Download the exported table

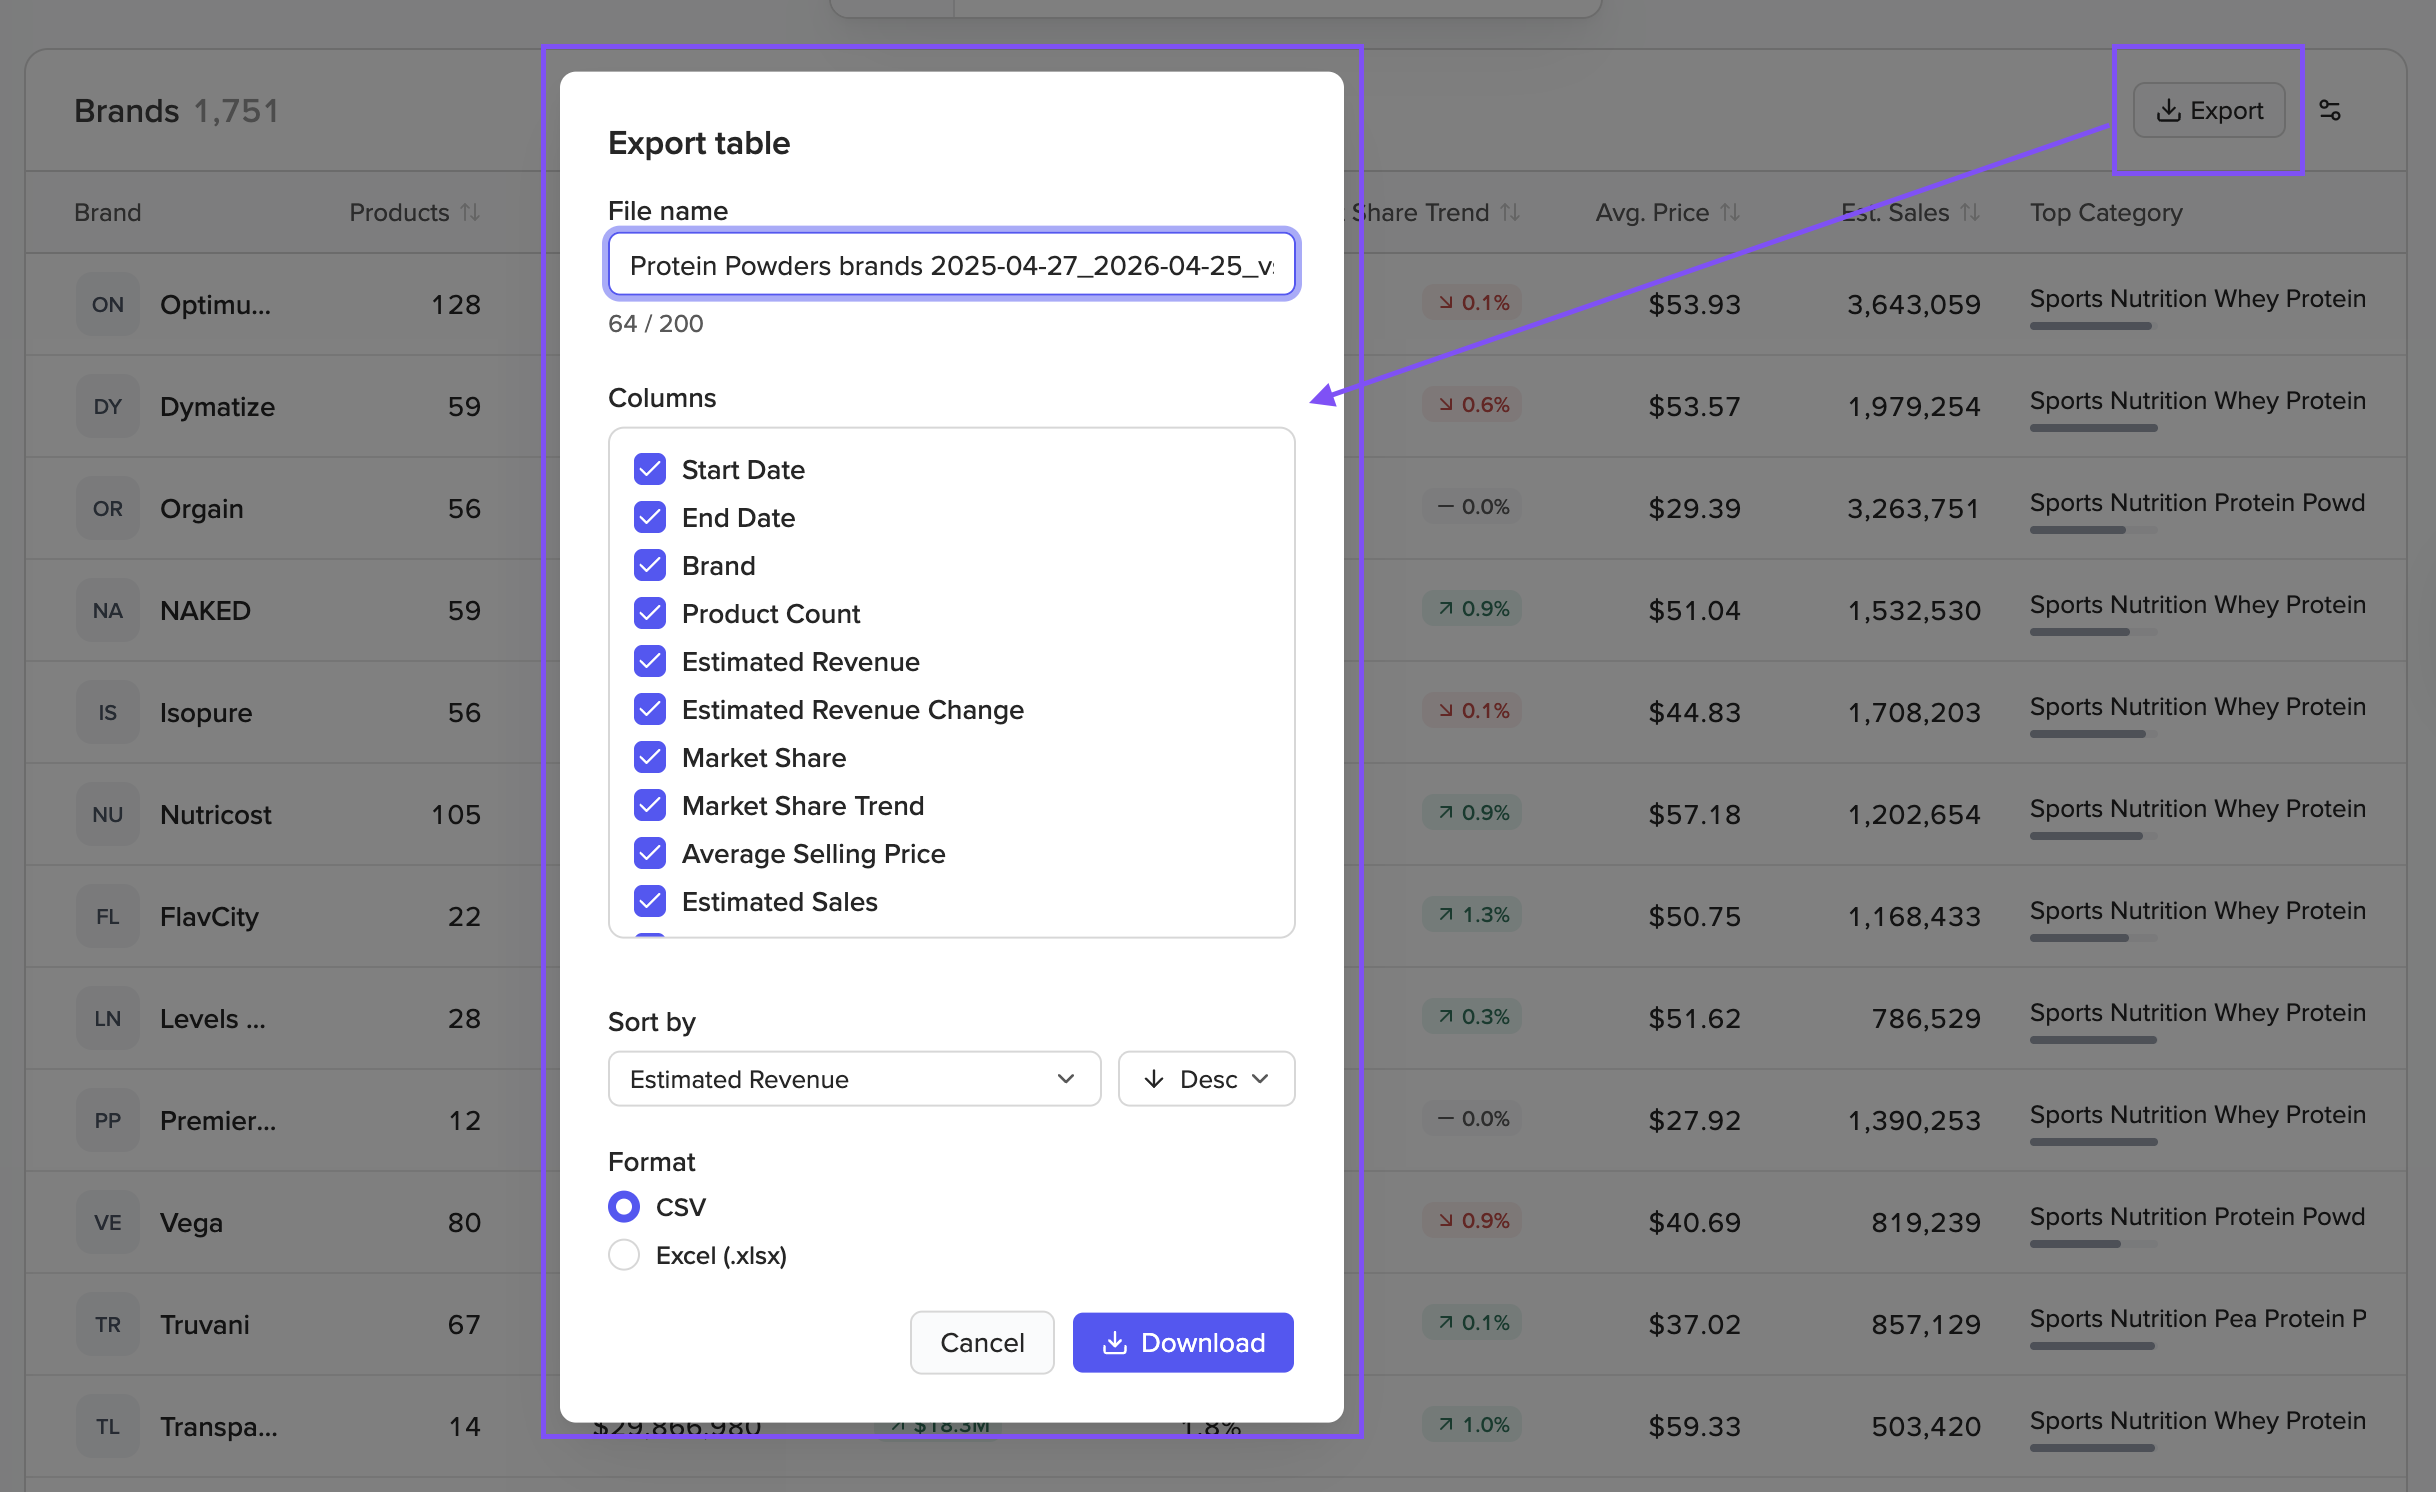(1183, 1343)
